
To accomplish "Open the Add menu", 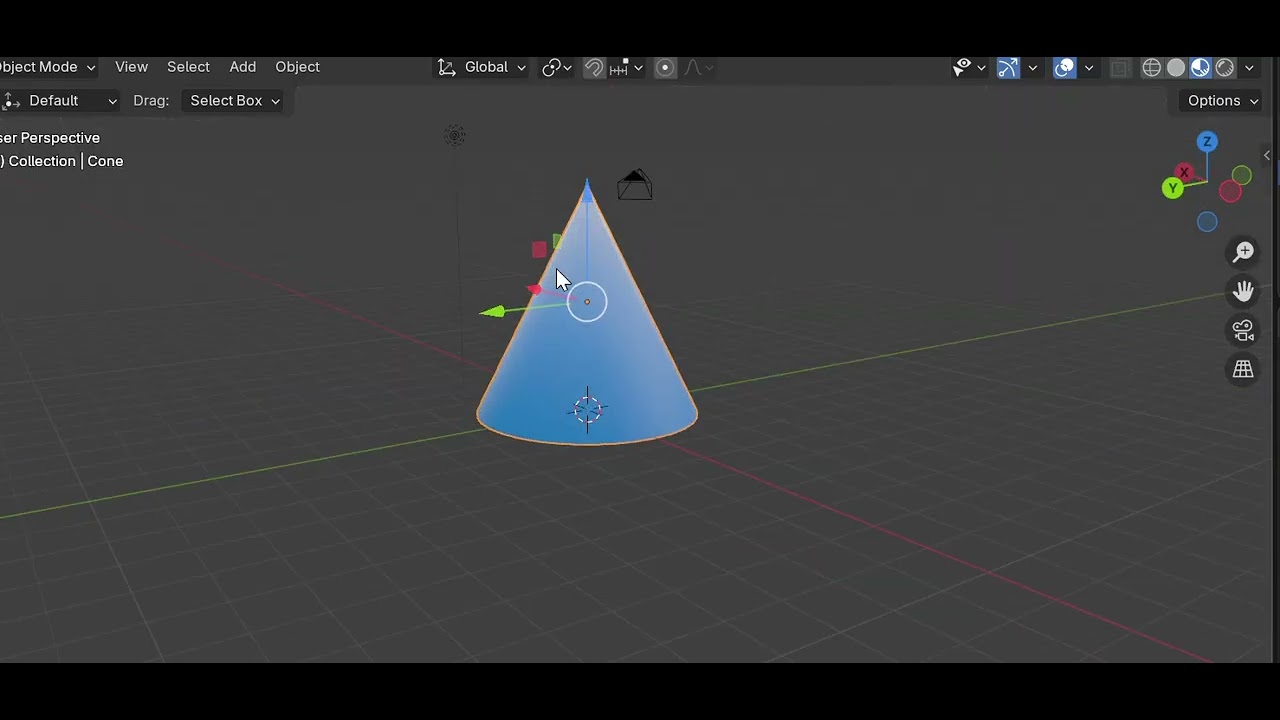I will [243, 67].
